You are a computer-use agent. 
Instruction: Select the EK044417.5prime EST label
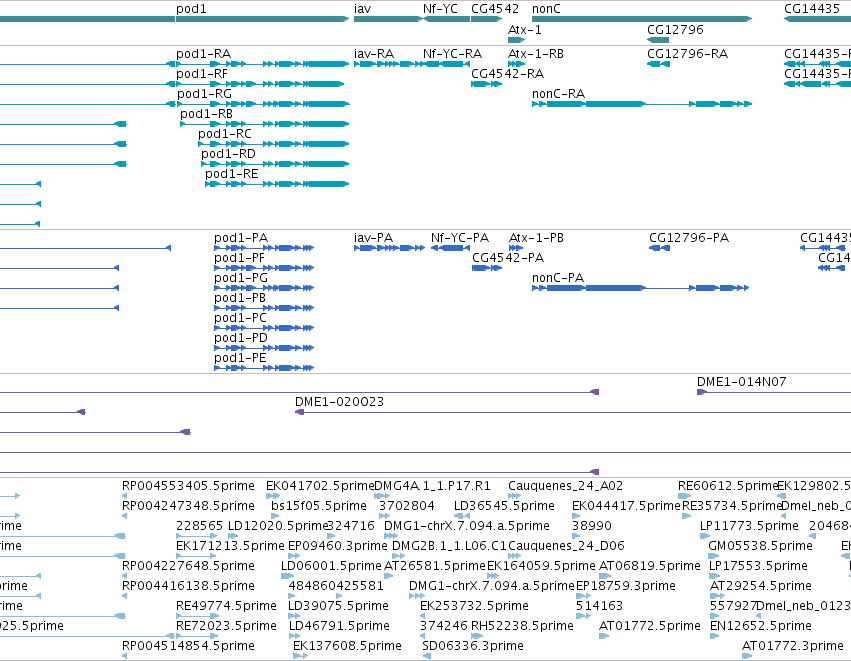[626, 506]
